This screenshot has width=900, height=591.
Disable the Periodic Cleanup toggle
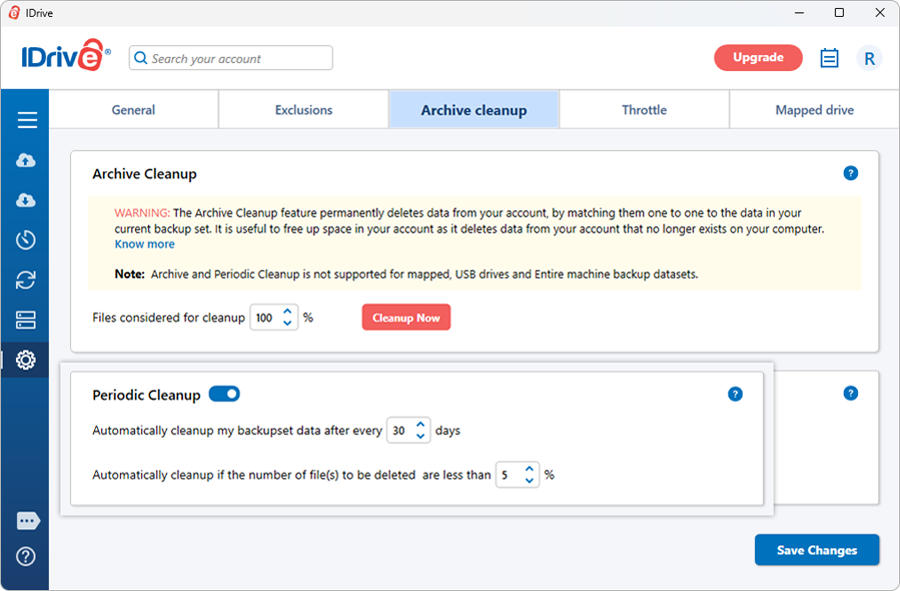(224, 394)
